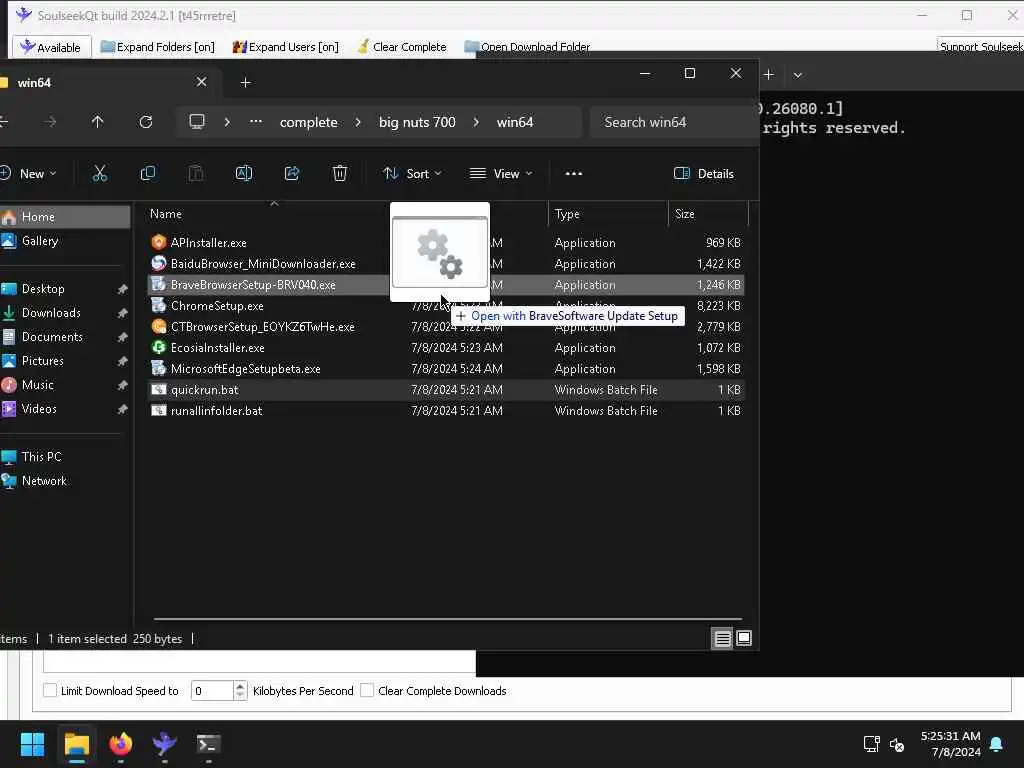Viewport: 1024px width, 768px height.
Task: Click File Explorer icon in taskbar
Action: [x=76, y=744]
